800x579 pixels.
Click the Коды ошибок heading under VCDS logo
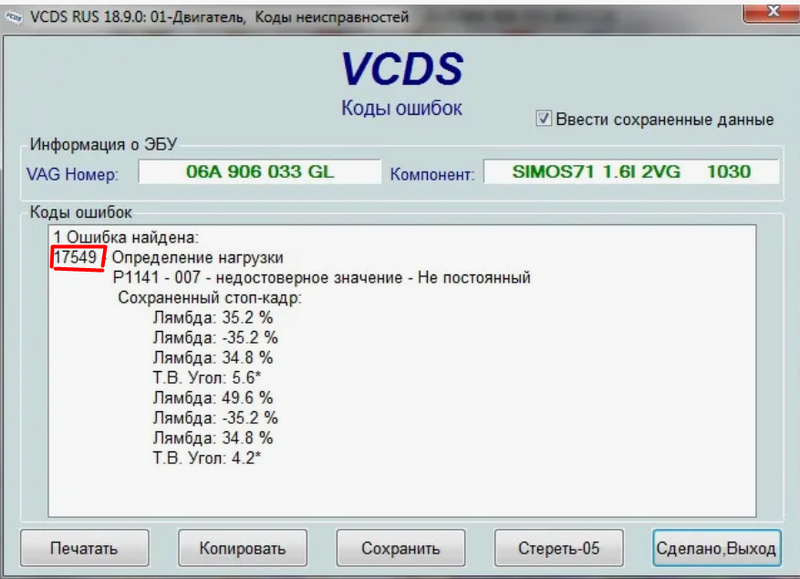click(402, 108)
